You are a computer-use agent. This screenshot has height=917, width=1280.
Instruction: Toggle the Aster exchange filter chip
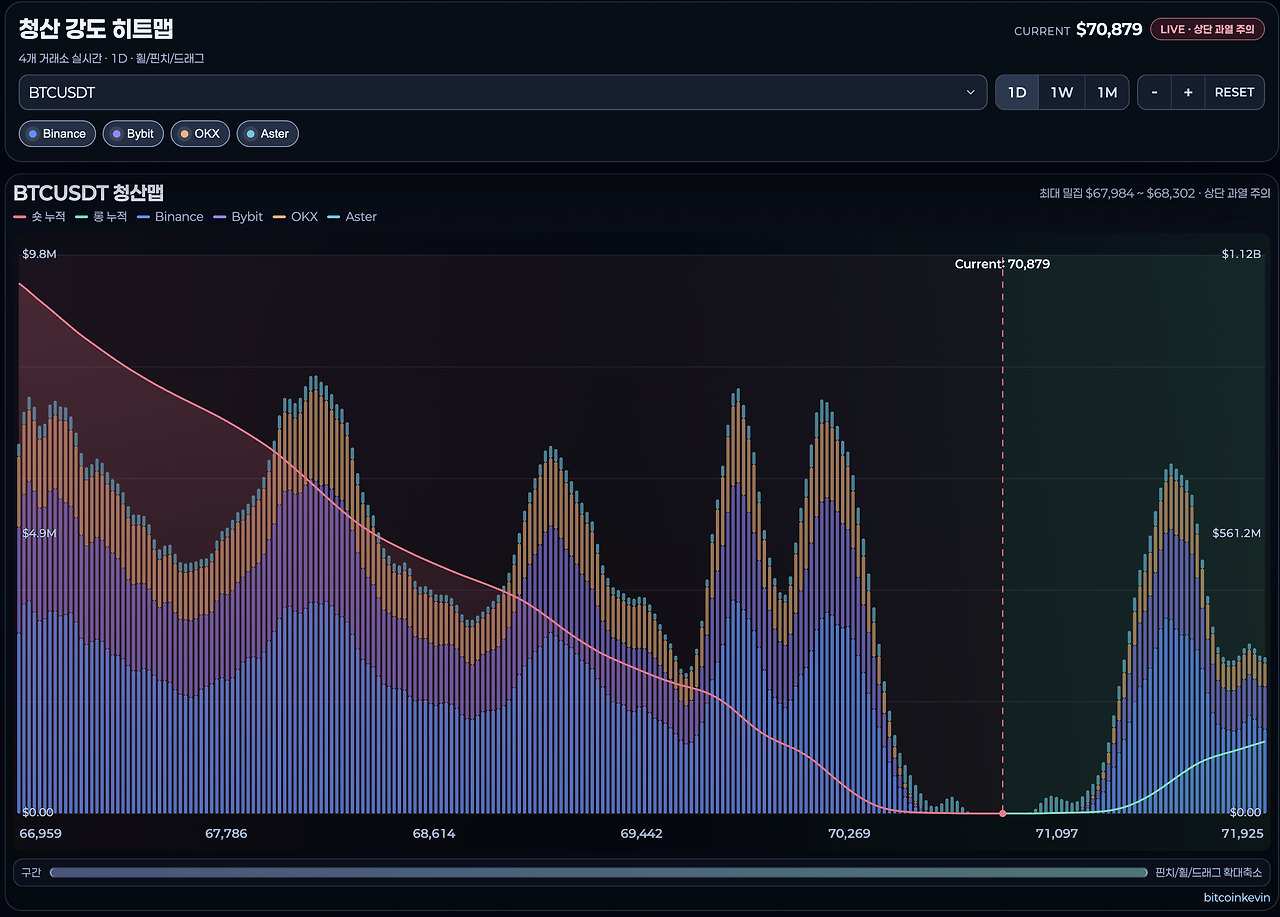(268, 134)
